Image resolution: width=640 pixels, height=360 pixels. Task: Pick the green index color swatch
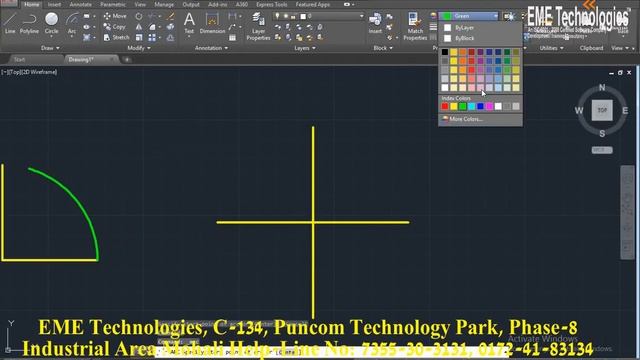[462, 107]
